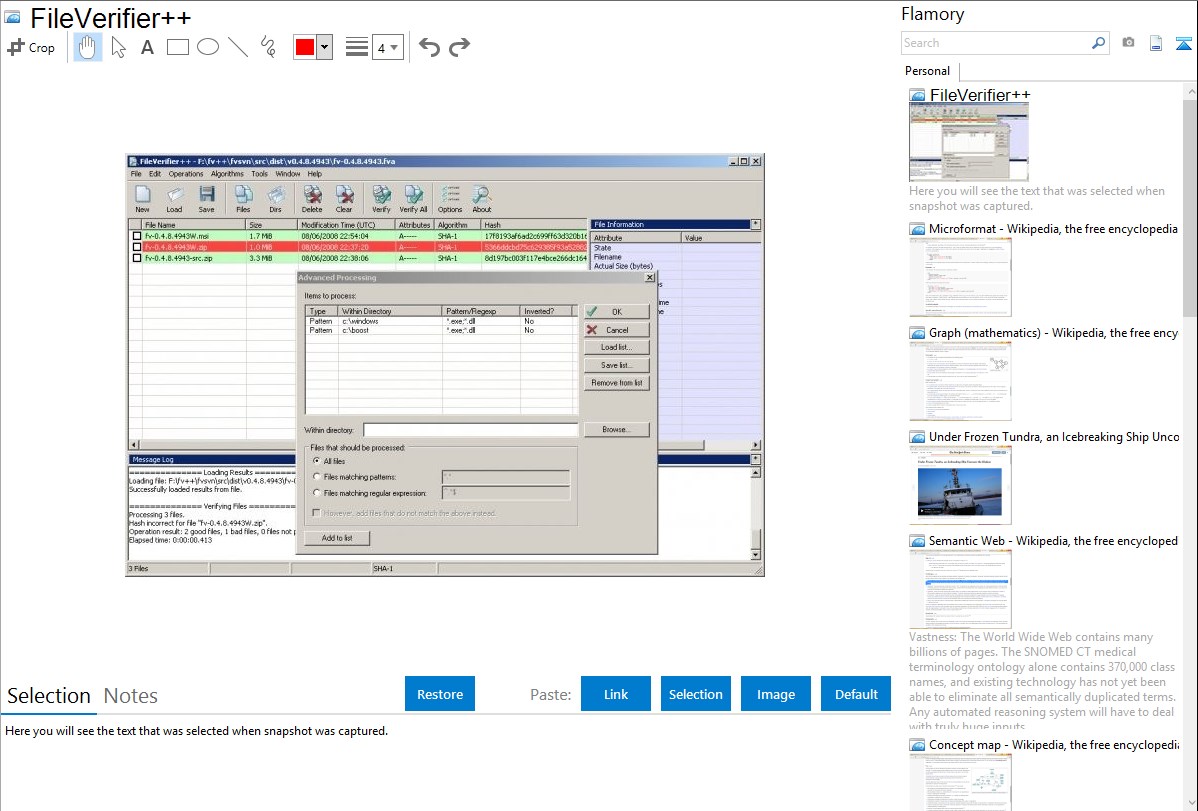Choose the freehand scribble tool

click(x=267, y=47)
